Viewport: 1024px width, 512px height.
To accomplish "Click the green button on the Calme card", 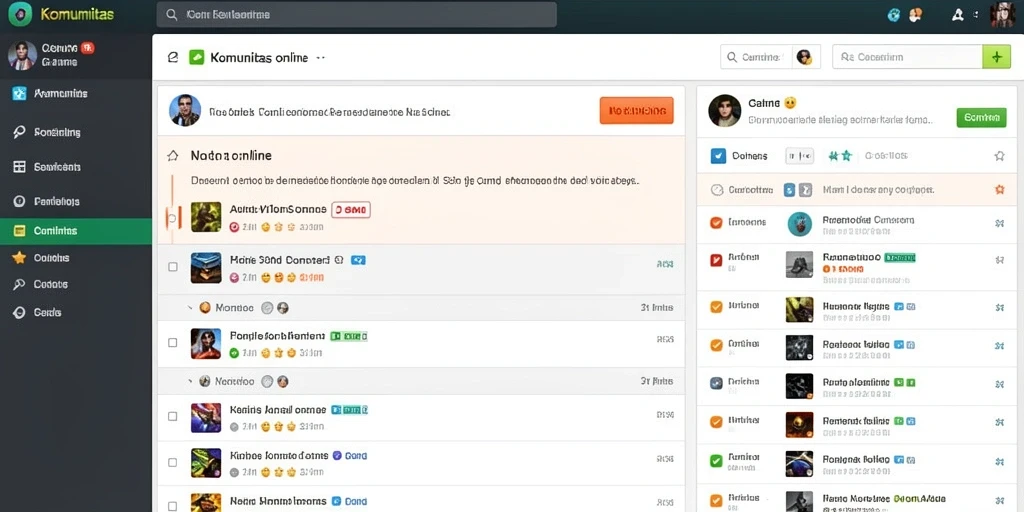I will tap(981, 118).
